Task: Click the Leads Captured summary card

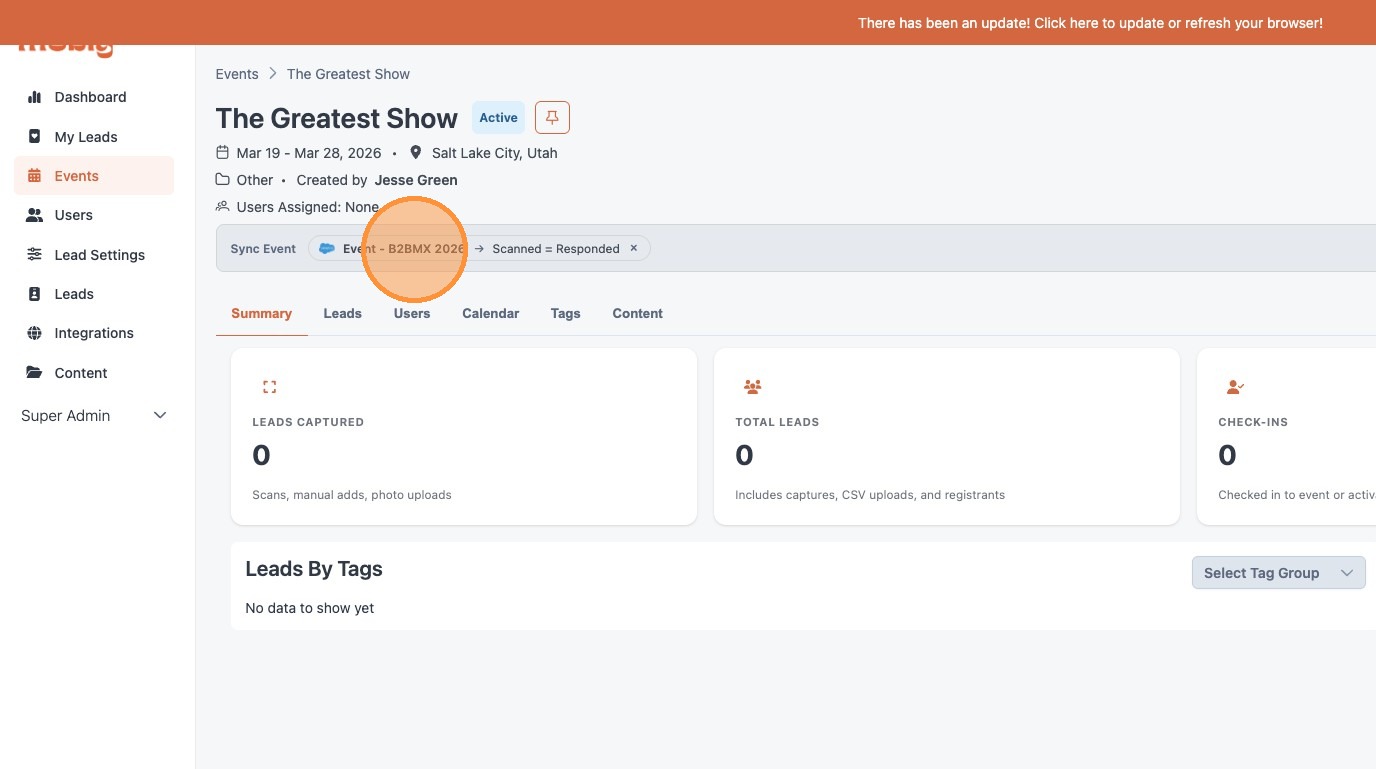Action: 463,436
